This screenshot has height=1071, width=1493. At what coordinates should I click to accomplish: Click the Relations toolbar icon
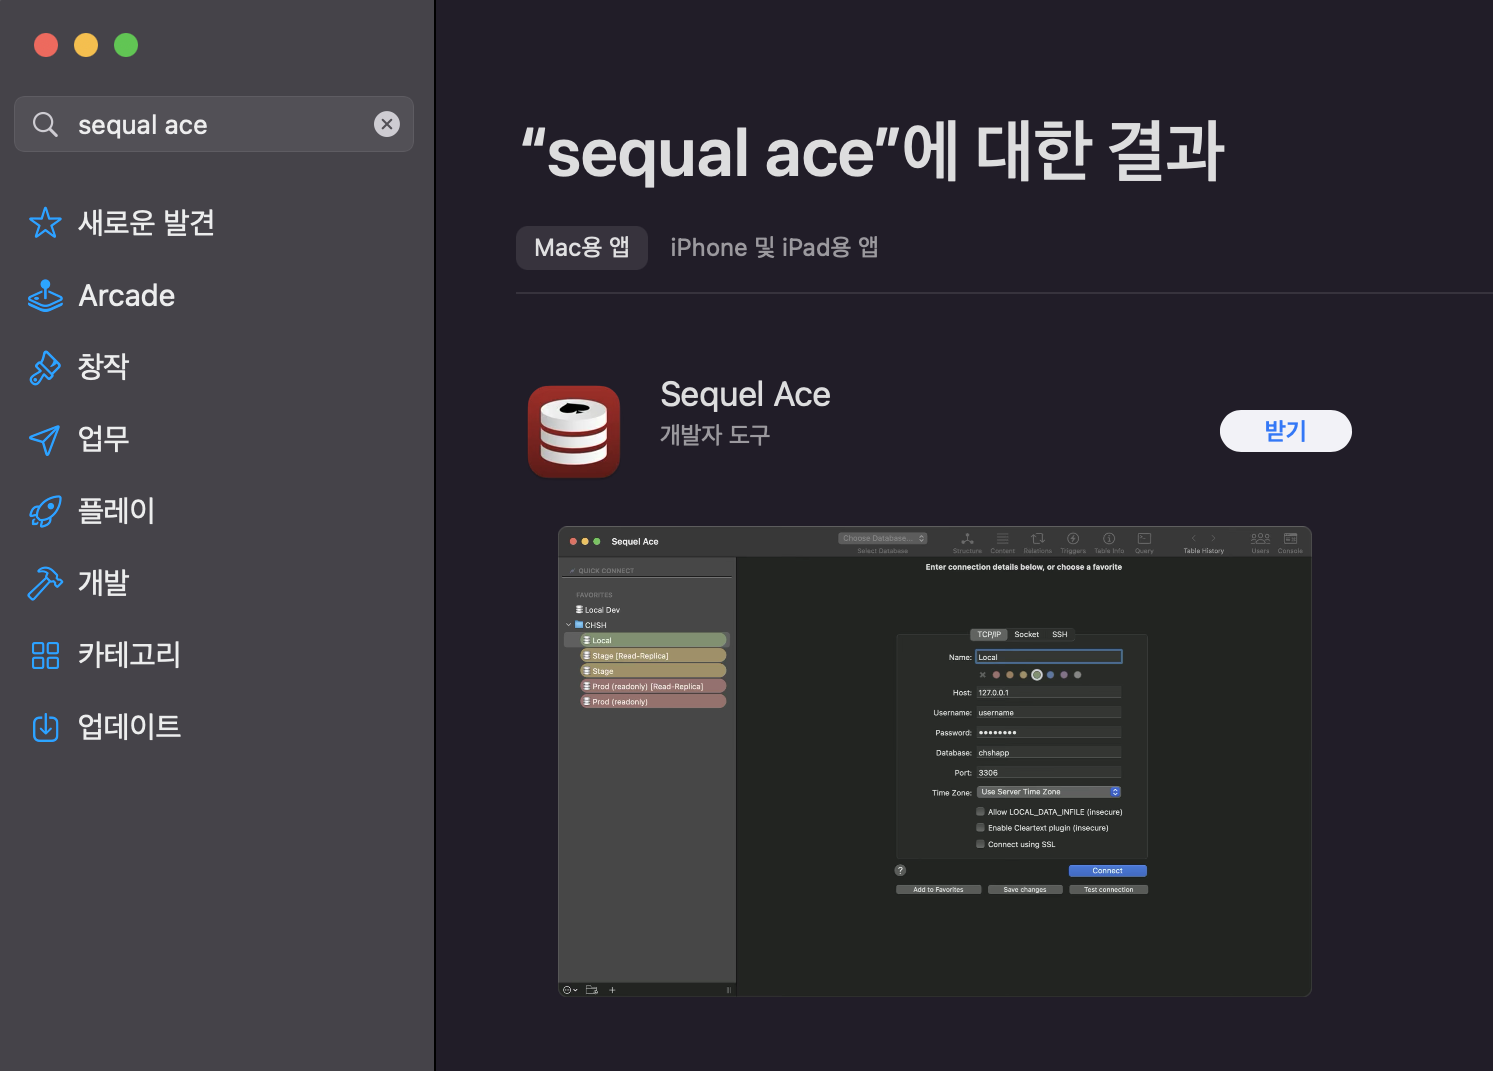pyautogui.click(x=1037, y=541)
